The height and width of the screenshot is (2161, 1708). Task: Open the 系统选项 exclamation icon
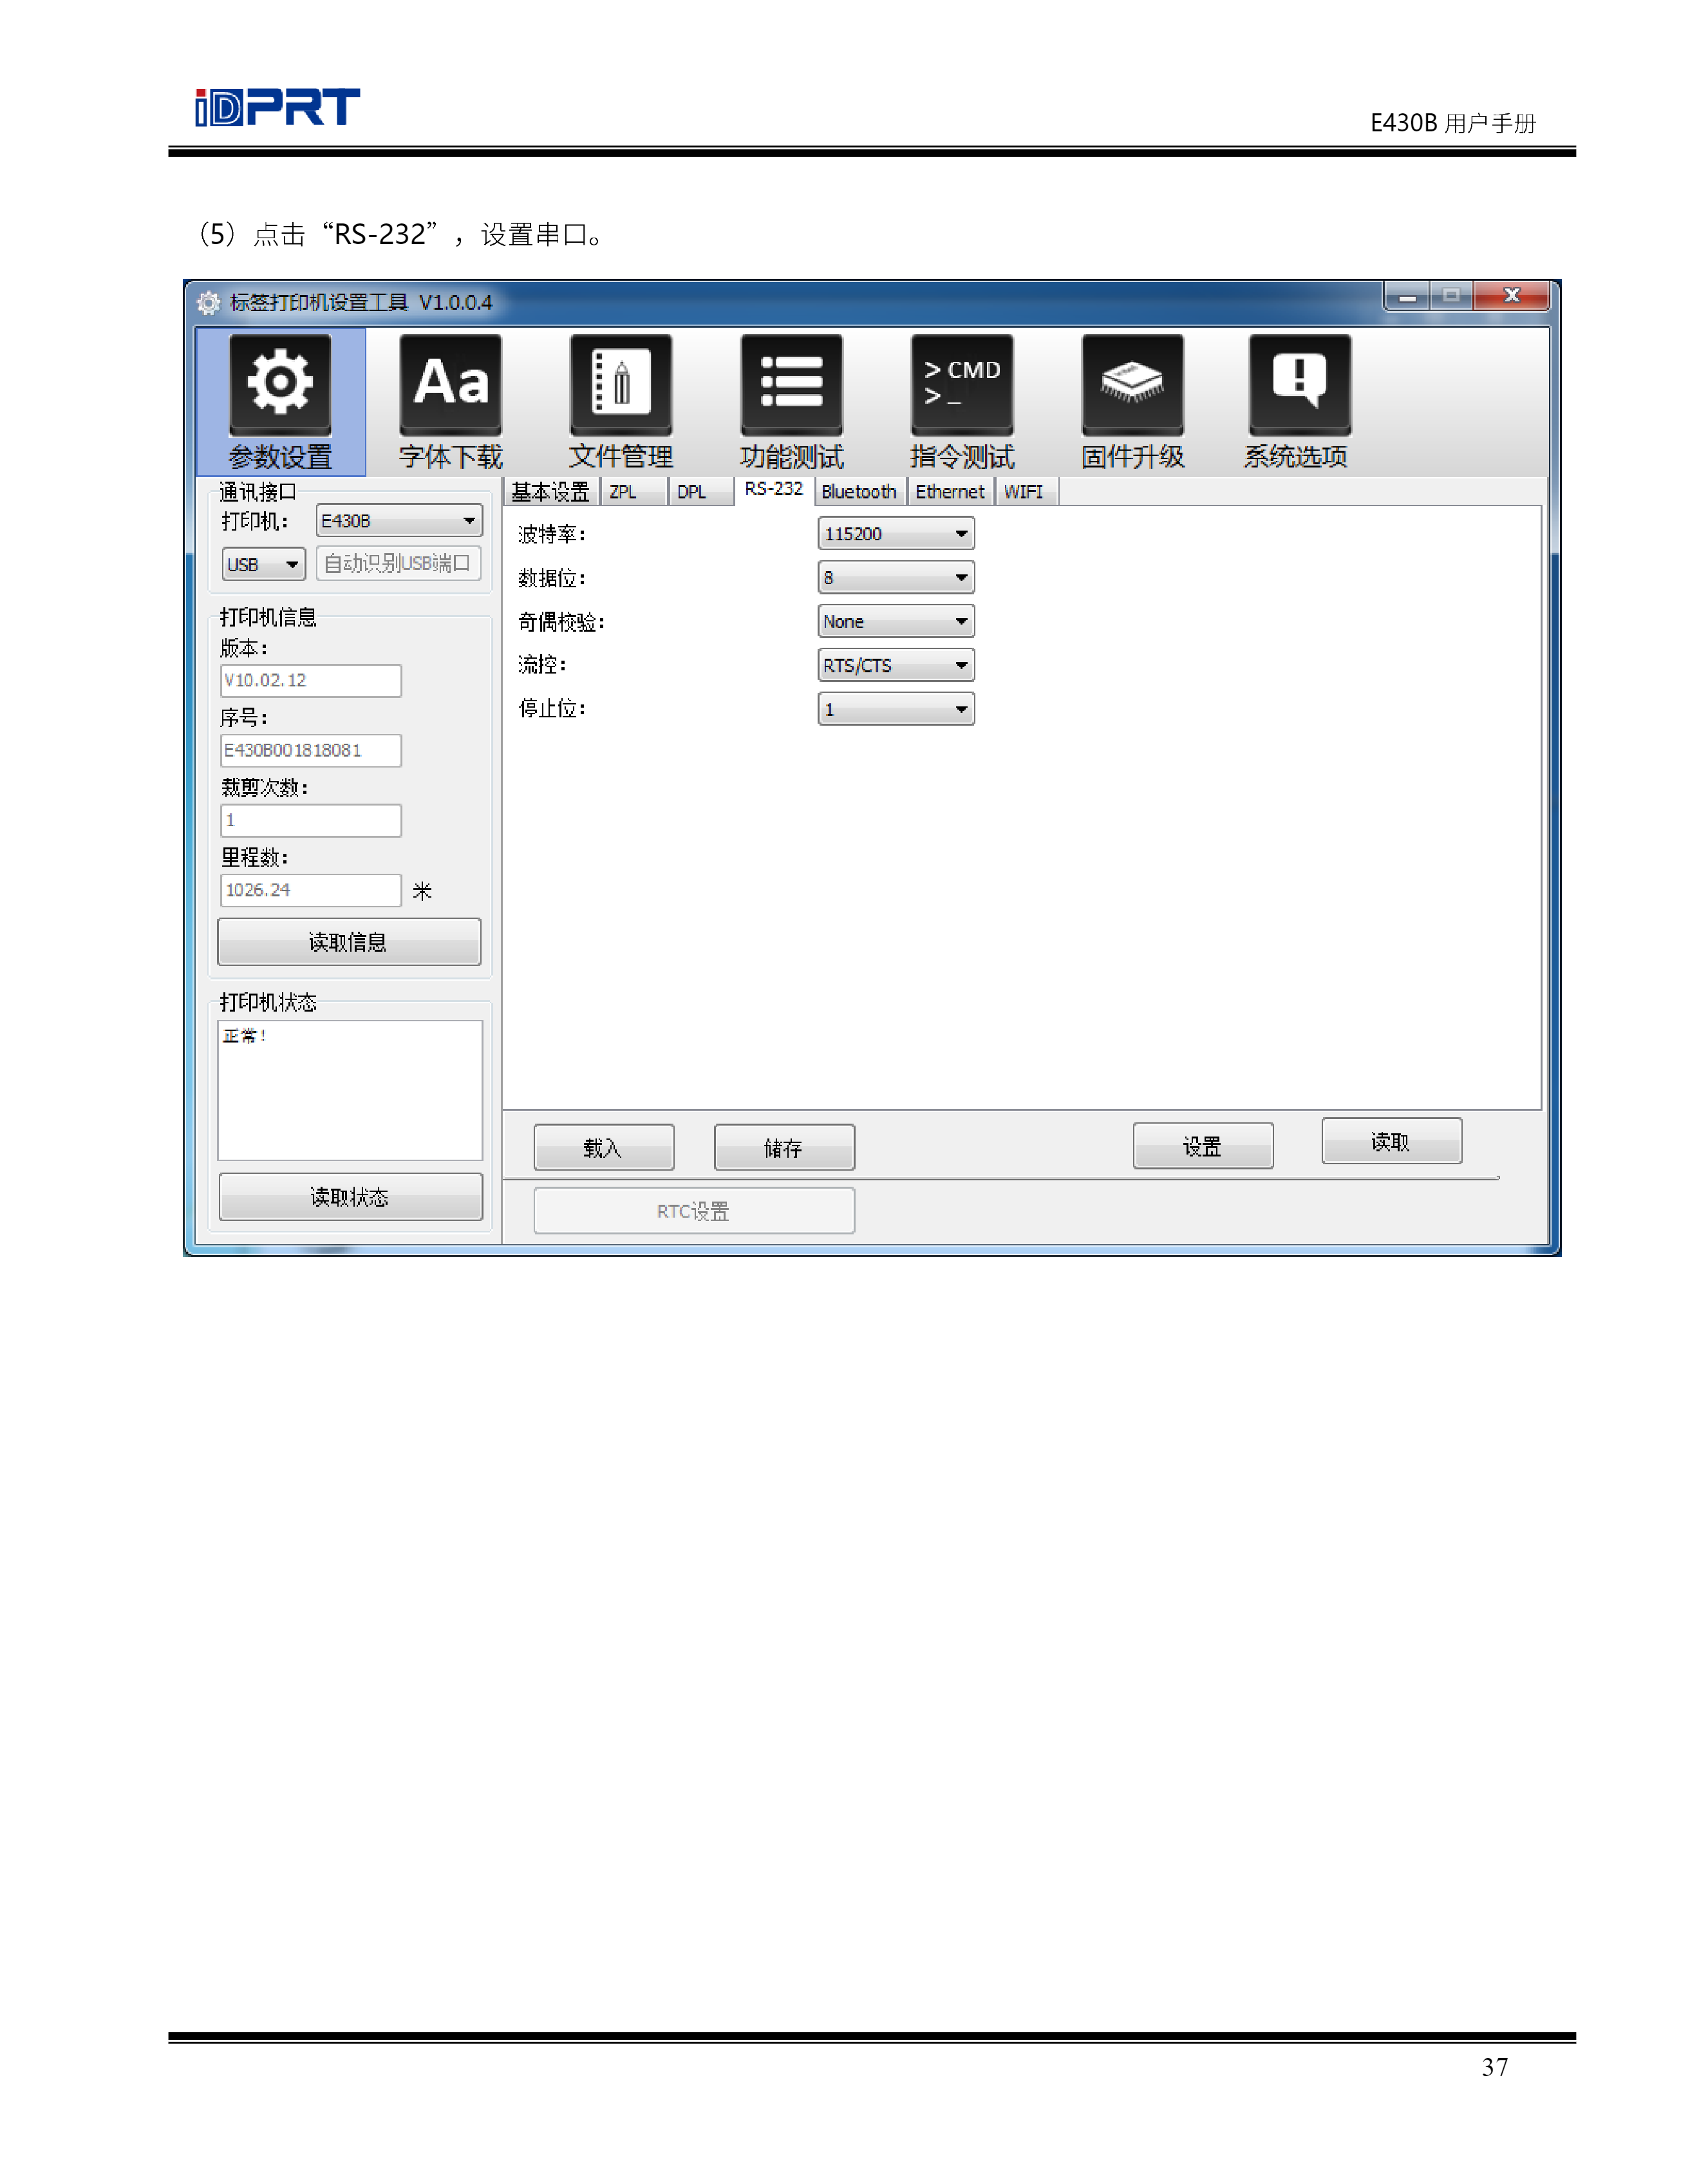tap(1299, 384)
